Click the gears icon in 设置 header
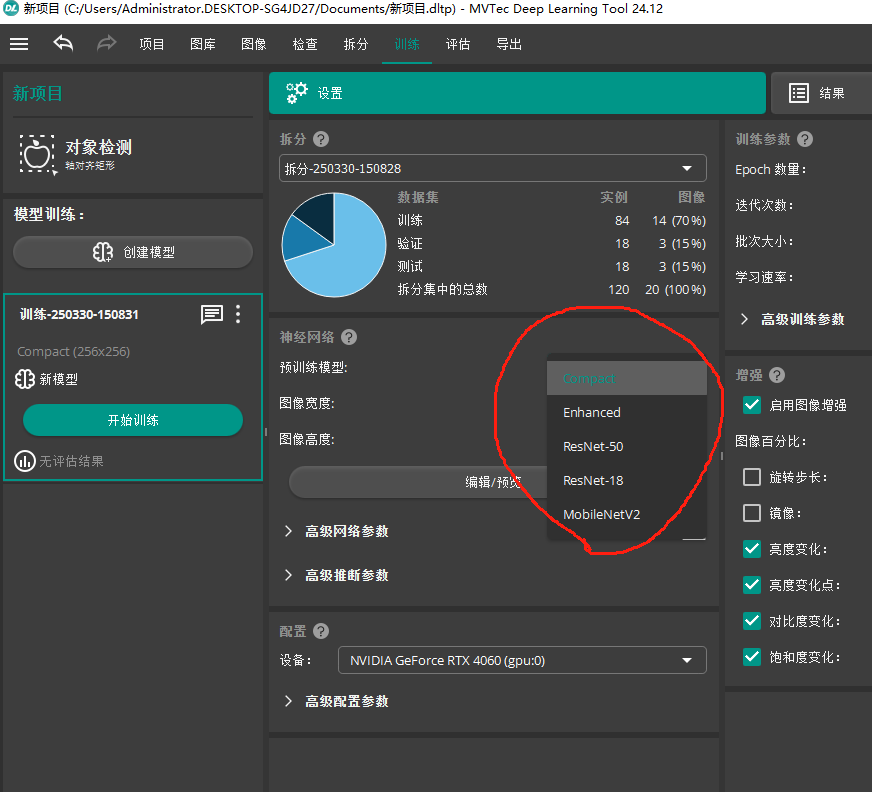 pyautogui.click(x=296, y=93)
